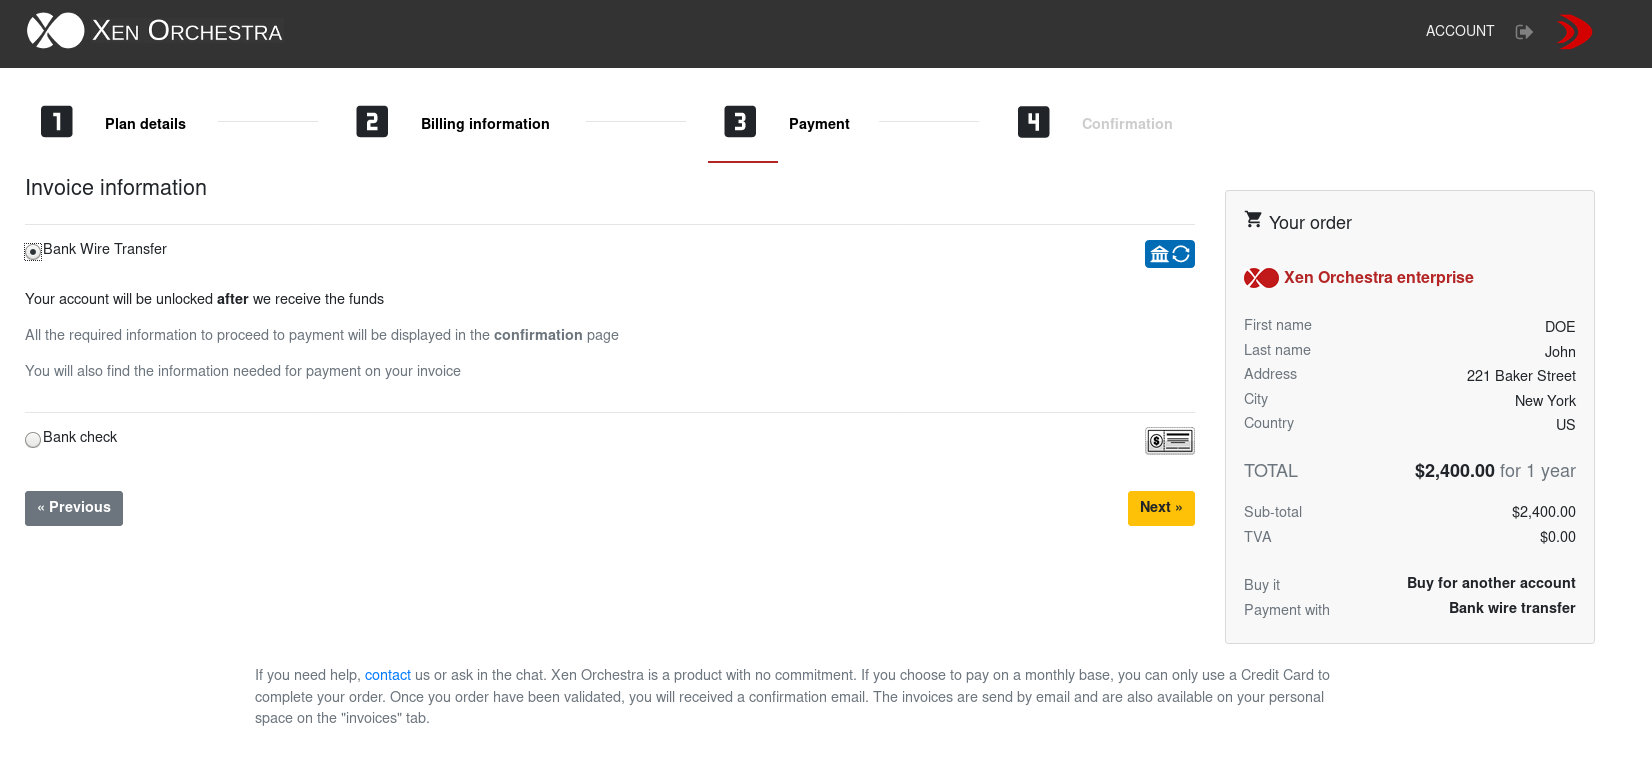Open the ACCOUNT menu

(1460, 31)
